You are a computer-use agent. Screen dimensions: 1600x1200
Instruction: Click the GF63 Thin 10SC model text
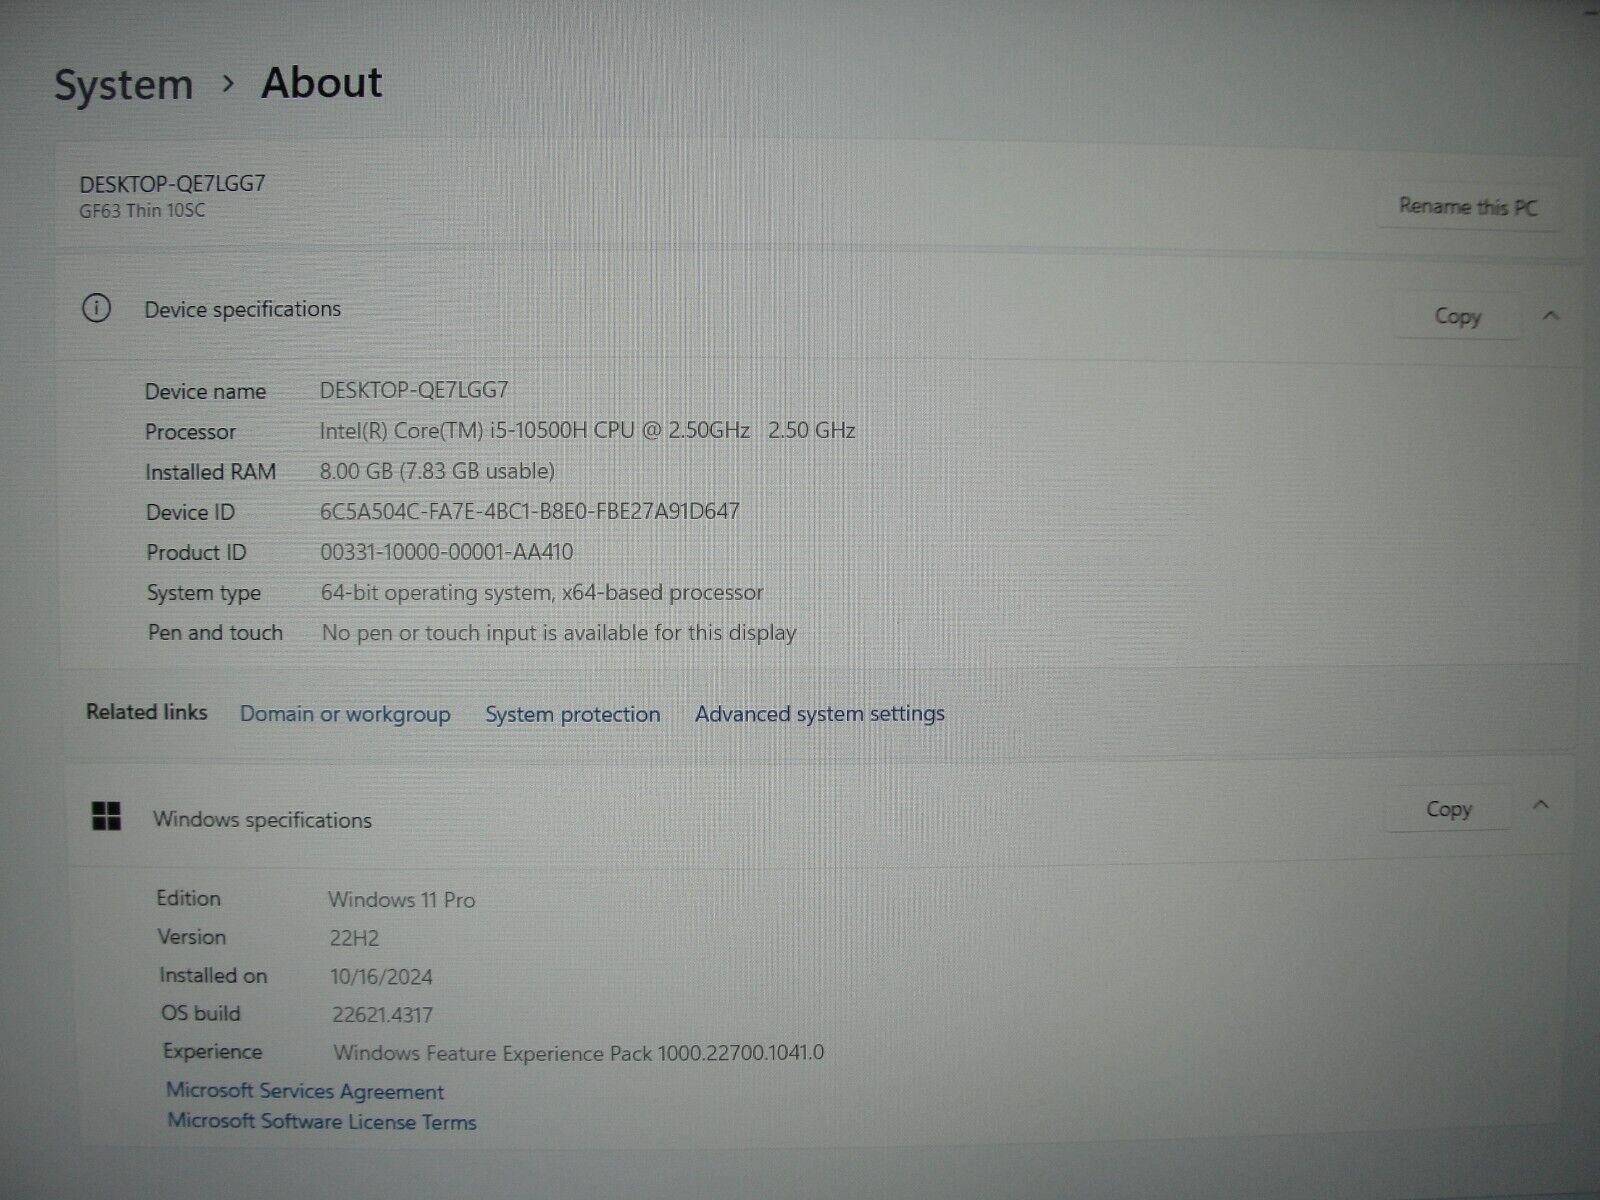pyautogui.click(x=142, y=210)
